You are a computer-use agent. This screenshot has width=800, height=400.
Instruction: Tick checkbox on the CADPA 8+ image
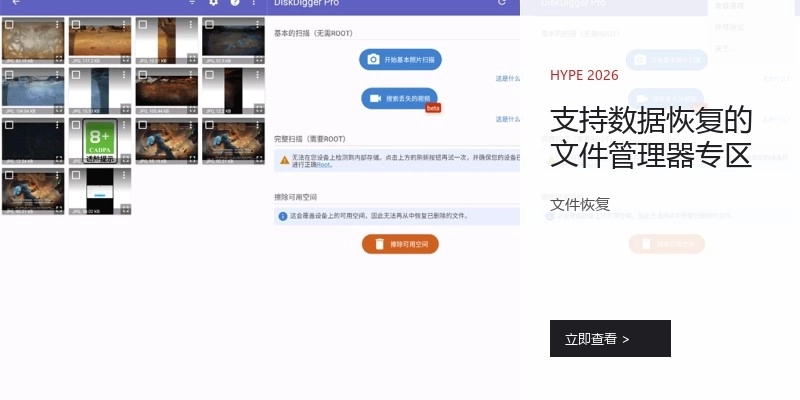(76, 124)
